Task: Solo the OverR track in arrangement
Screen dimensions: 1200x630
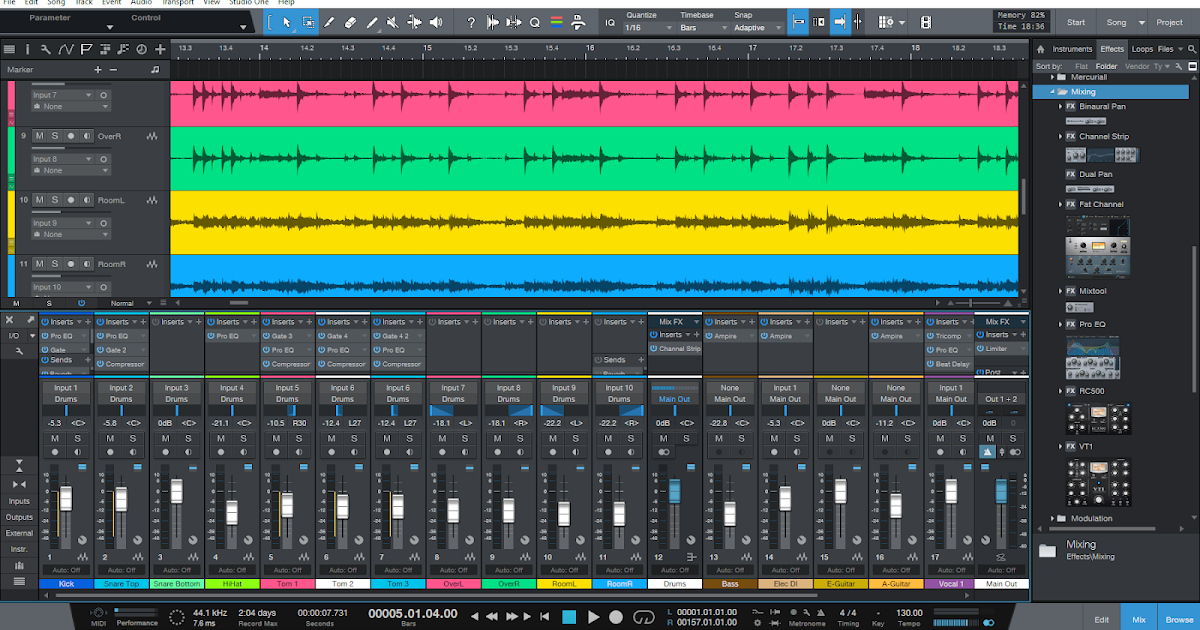Action: [55, 136]
